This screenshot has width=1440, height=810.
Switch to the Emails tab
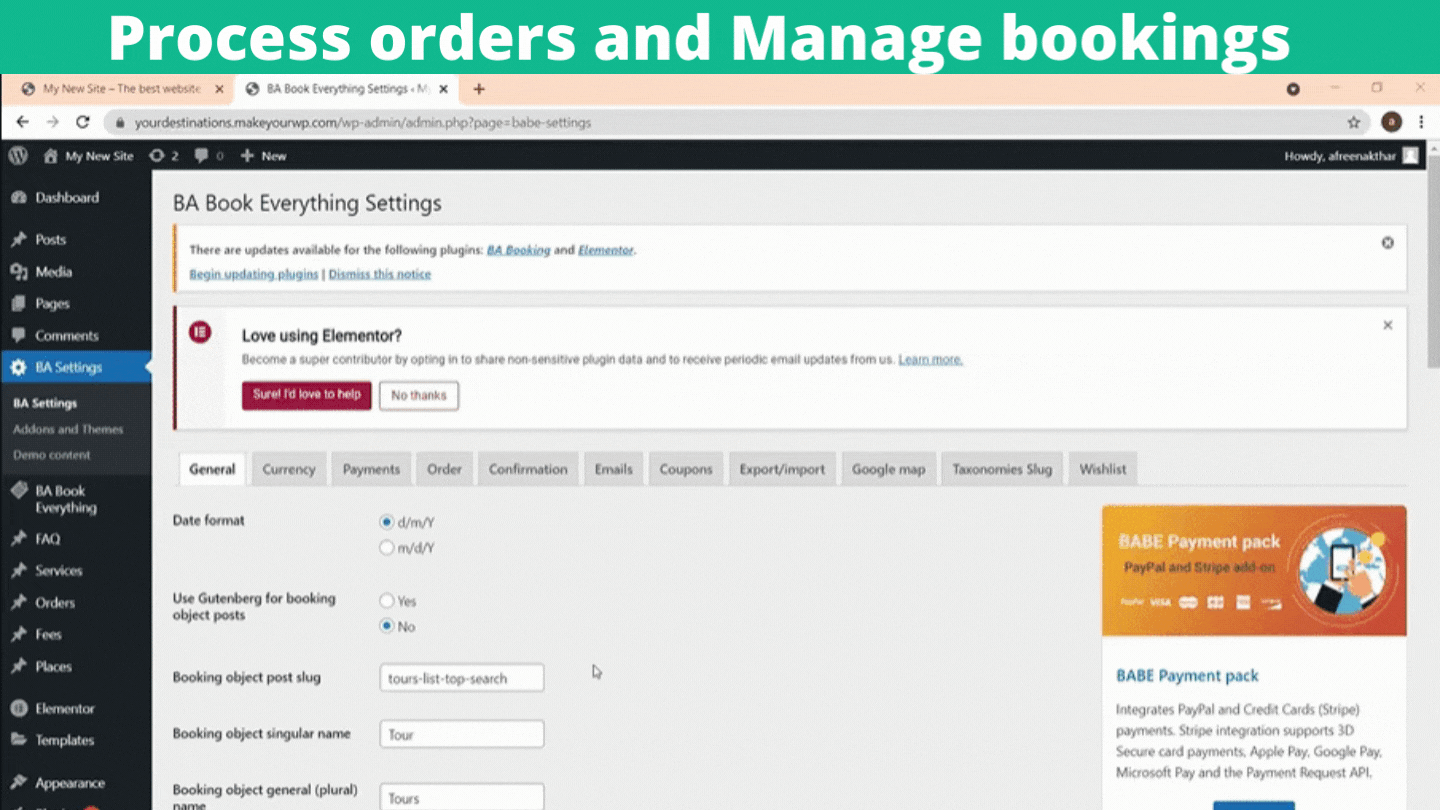(614, 469)
